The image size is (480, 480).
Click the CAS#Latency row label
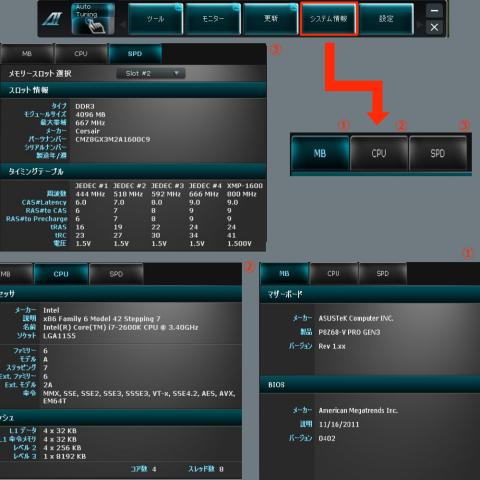(44, 202)
